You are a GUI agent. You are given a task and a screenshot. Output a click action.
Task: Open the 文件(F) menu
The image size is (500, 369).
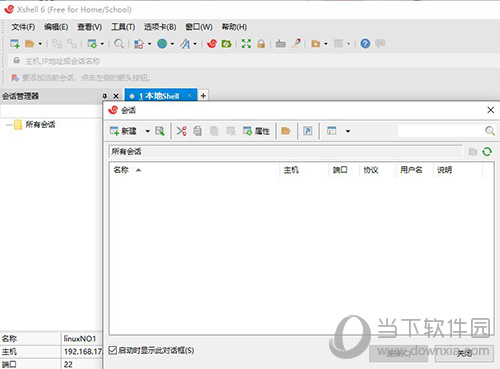tap(23, 27)
